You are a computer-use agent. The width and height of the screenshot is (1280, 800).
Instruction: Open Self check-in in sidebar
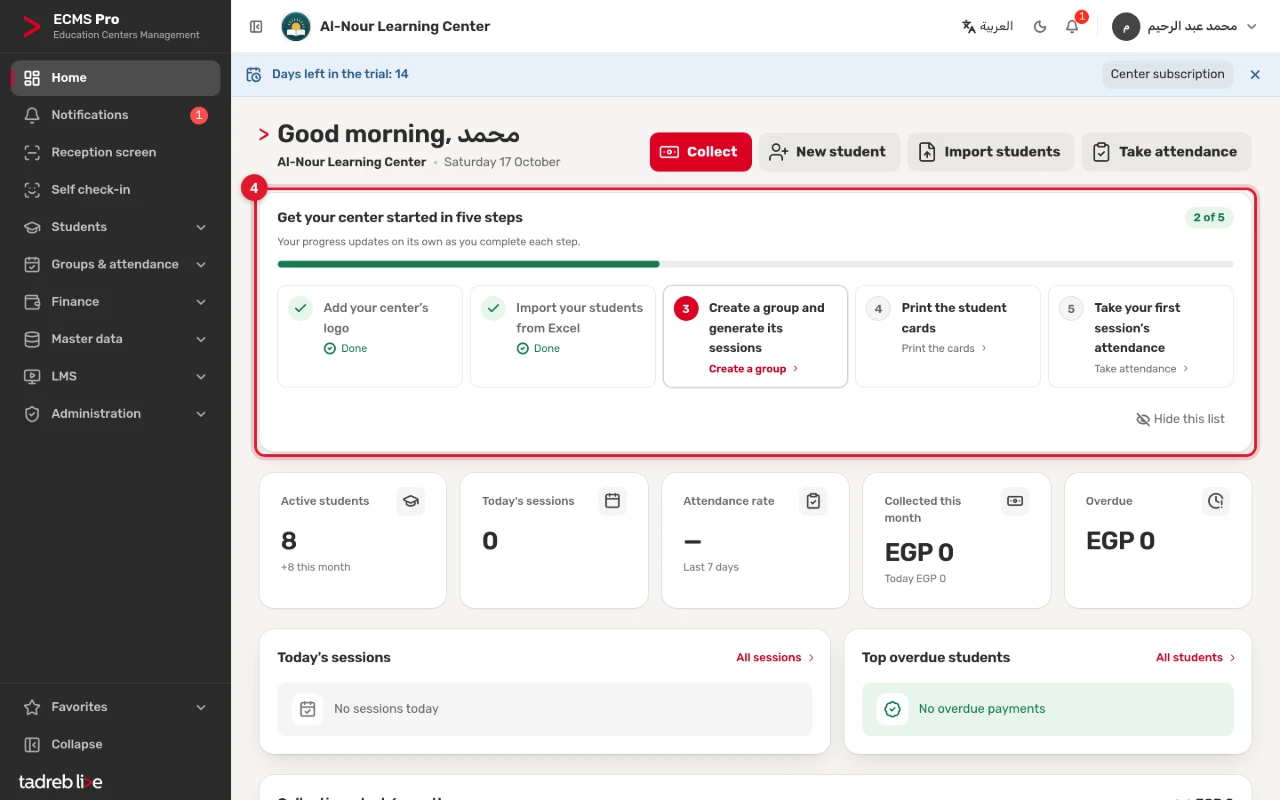(x=115, y=190)
